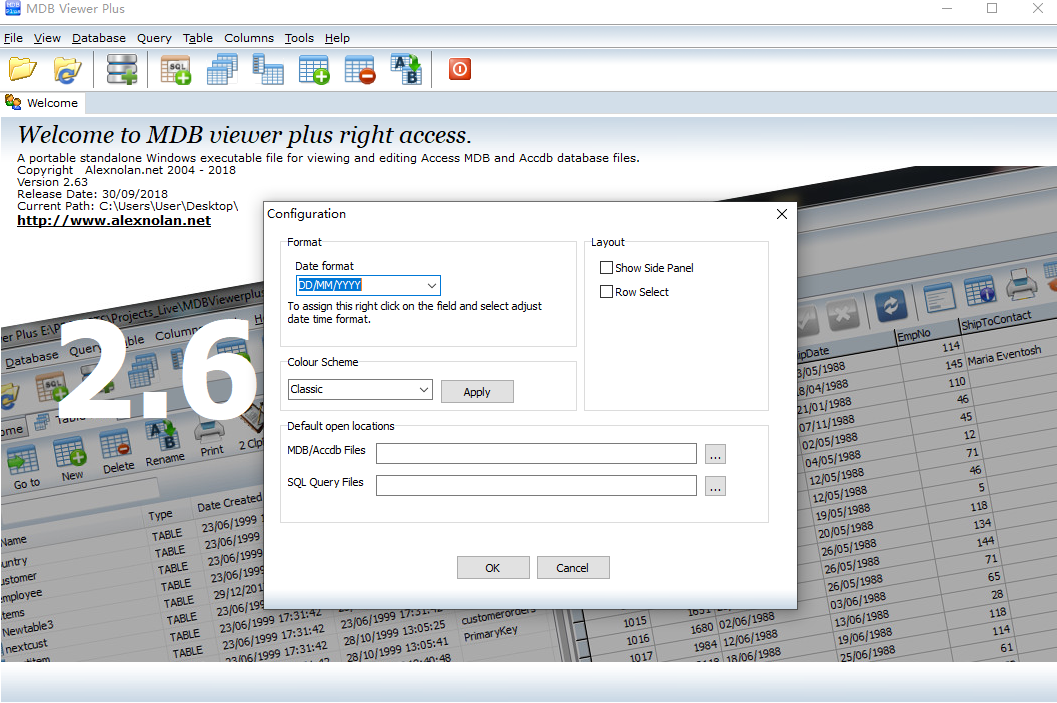Select the add new table icon
1057x703 pixels.
pyautogui.click(x=314, y=69)
